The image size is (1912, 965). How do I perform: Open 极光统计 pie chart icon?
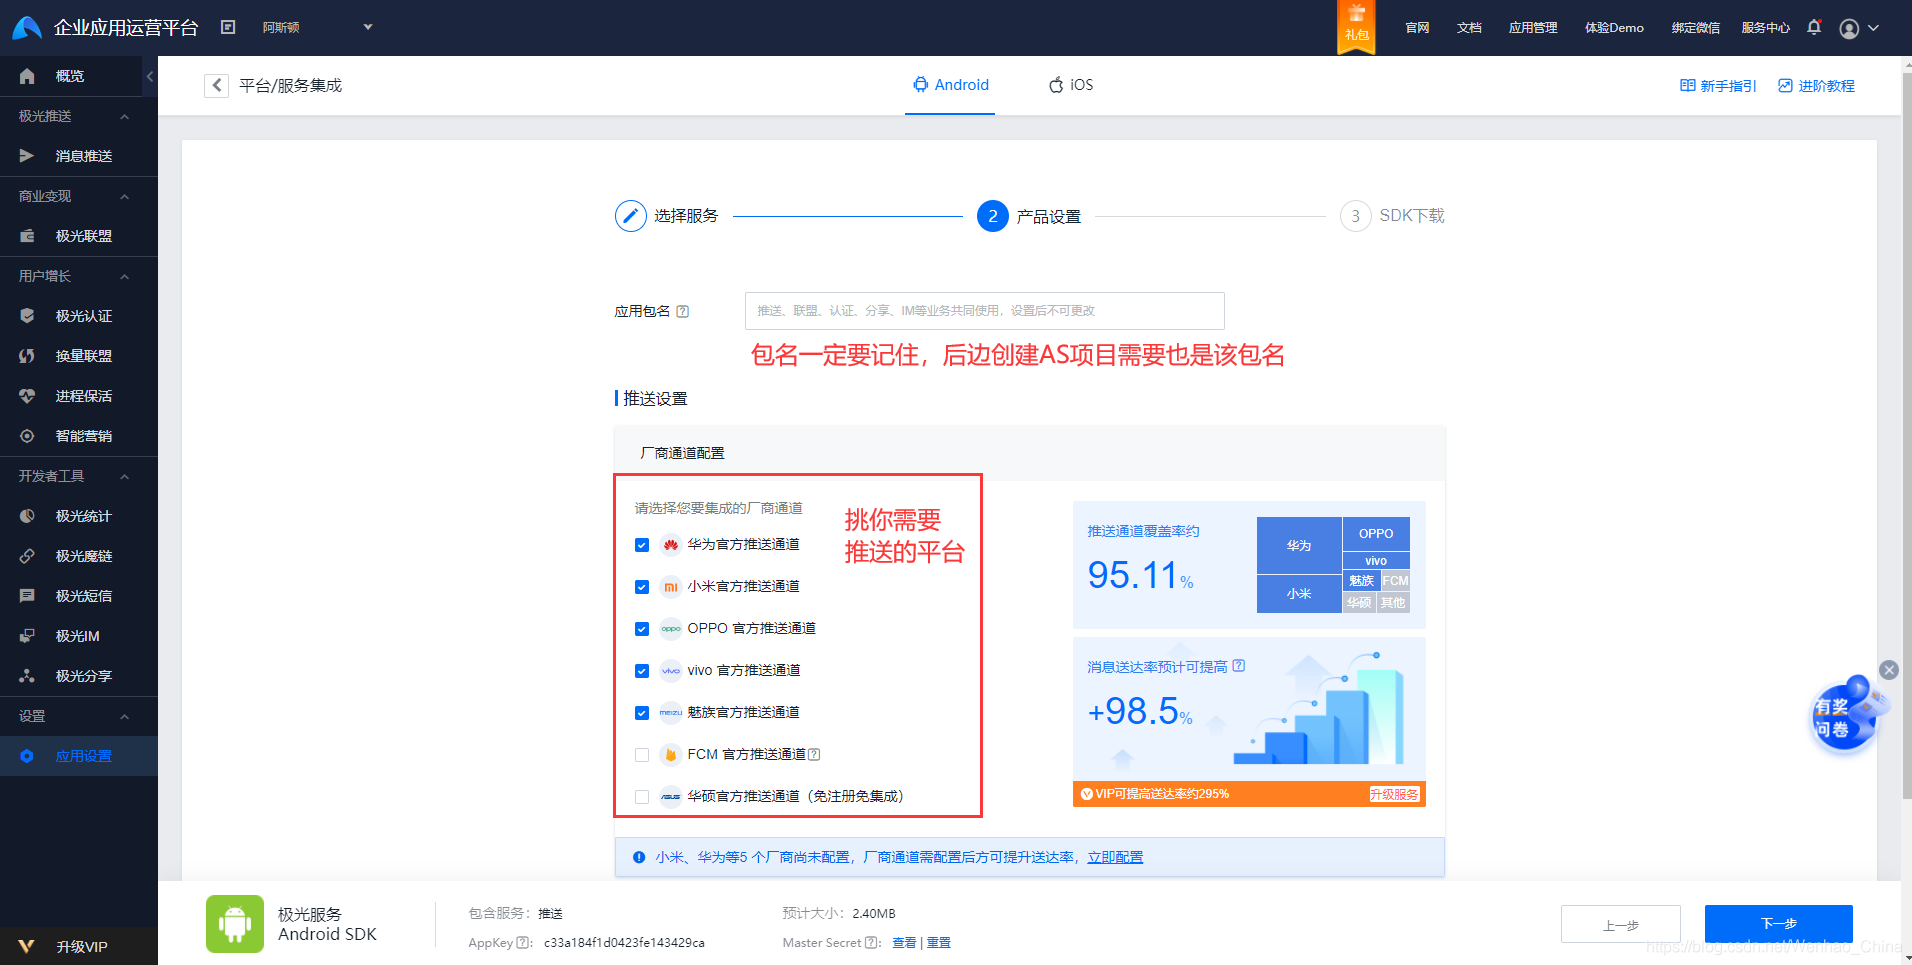tap(27, 516)
